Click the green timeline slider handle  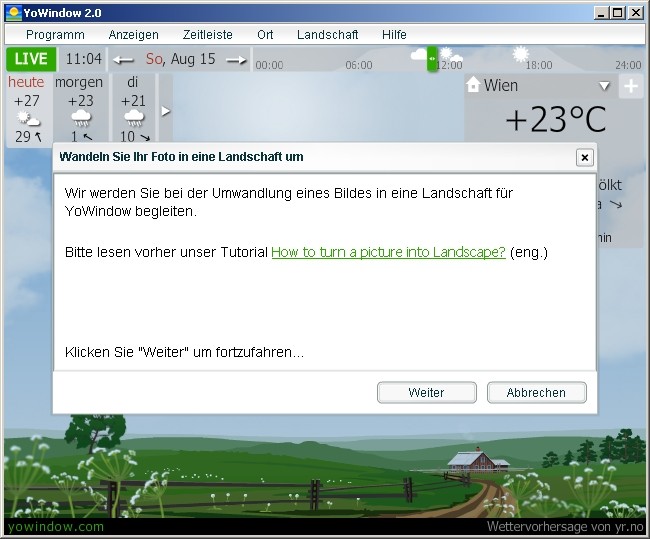[x=432, y=59]
